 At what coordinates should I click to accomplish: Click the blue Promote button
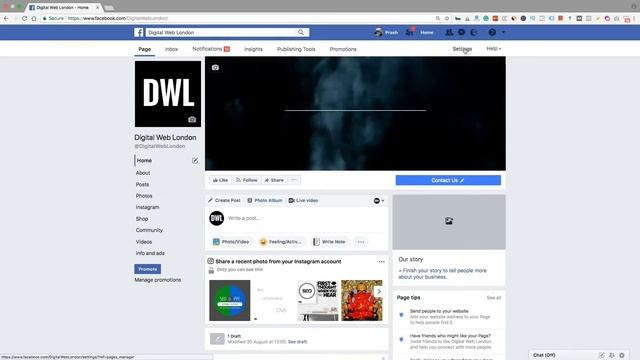pos(148,269)
